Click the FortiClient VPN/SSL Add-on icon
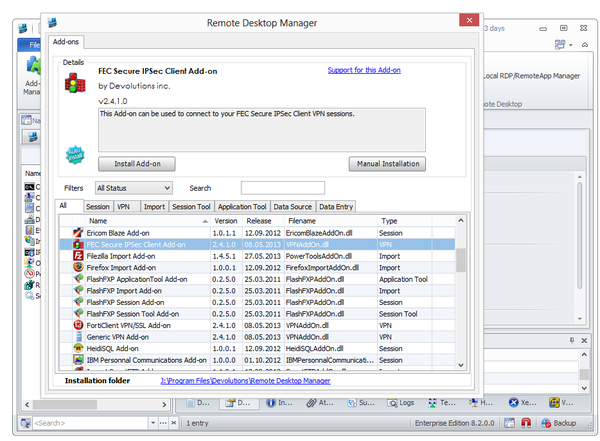The height and width of the screenshot is (441, 600). (x=78, y=325)
